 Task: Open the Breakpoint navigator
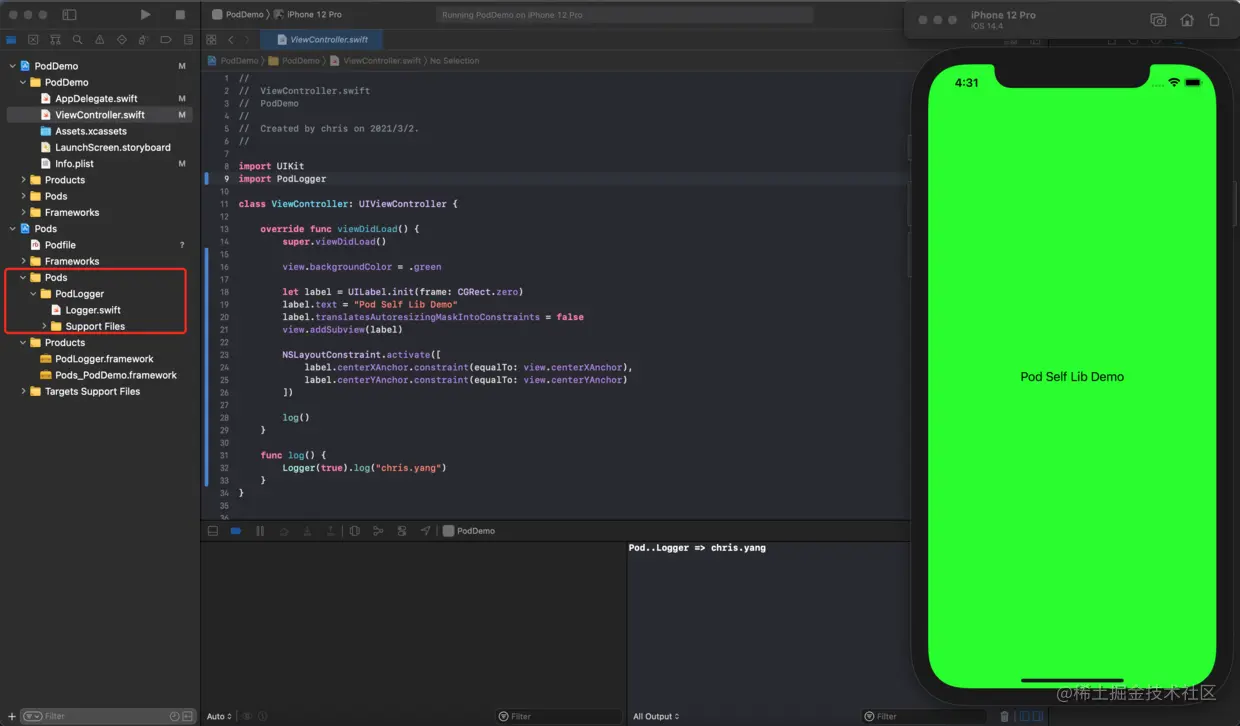click(166, 40)
